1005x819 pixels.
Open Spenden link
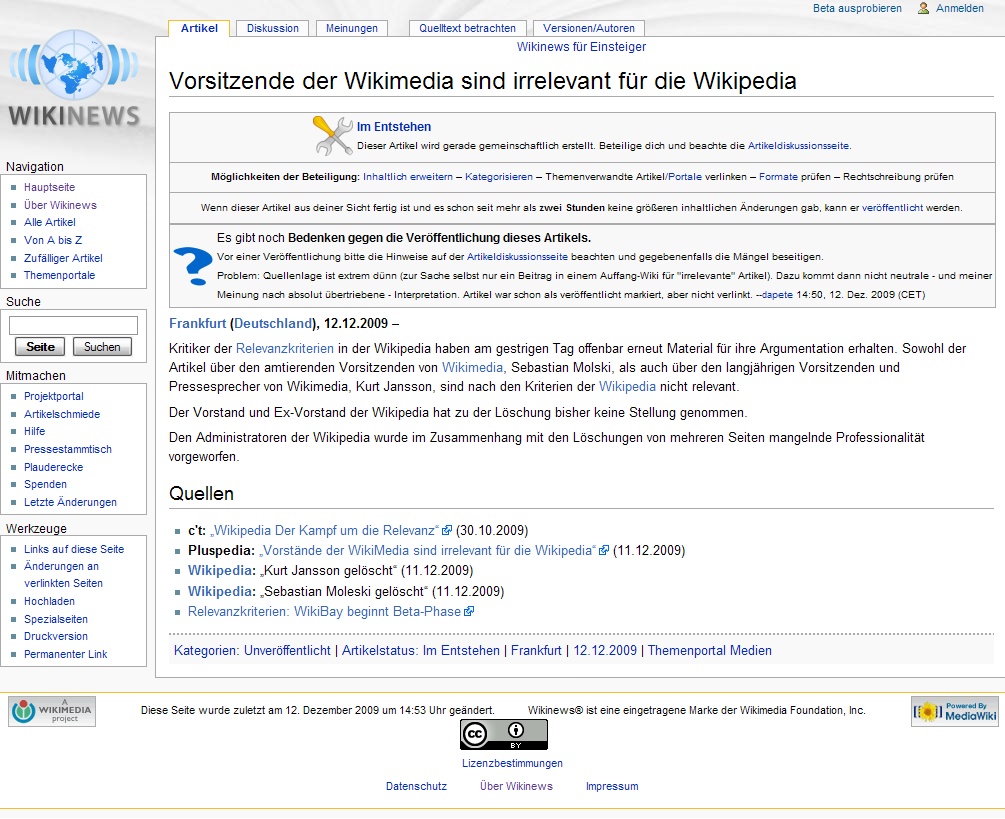point(45,484)
